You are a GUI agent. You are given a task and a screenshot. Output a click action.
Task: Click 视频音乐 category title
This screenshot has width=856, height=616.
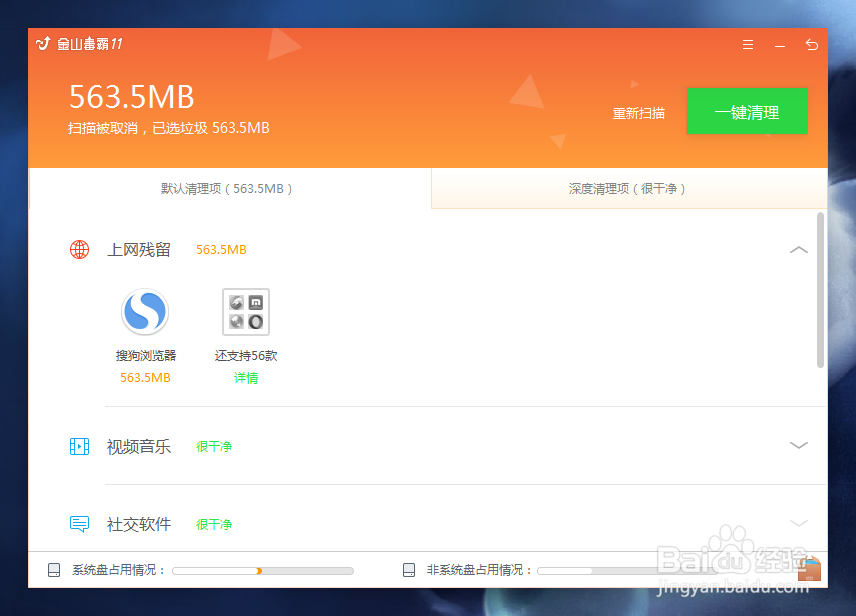click(139, 447)
